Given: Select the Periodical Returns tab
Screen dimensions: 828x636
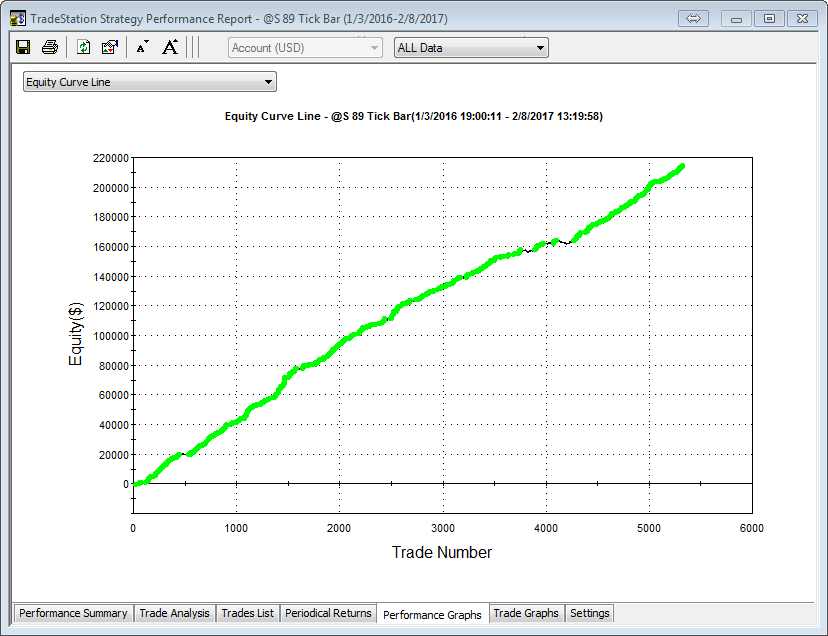Looking at the screenshot, I should click(328, 613).
